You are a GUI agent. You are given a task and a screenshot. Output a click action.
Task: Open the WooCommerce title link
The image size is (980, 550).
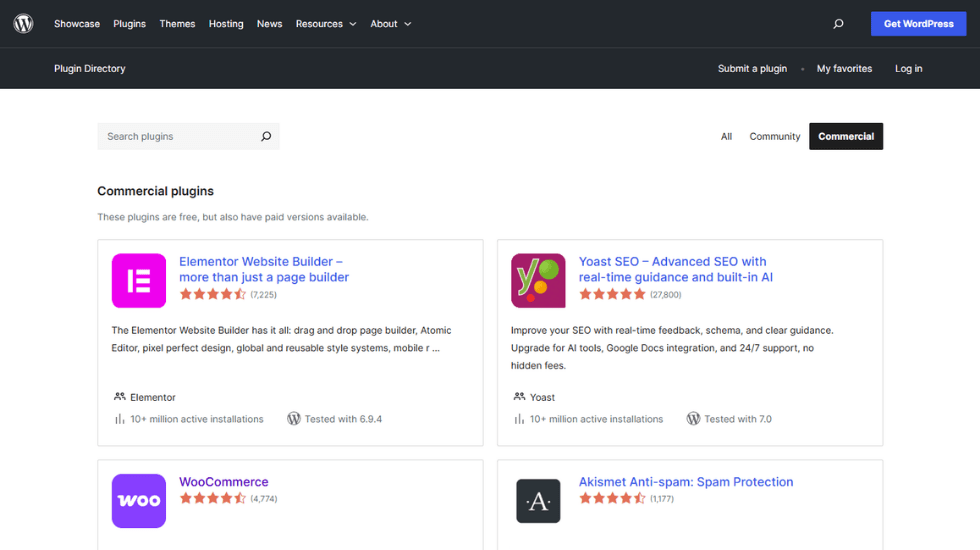point(223,482)
